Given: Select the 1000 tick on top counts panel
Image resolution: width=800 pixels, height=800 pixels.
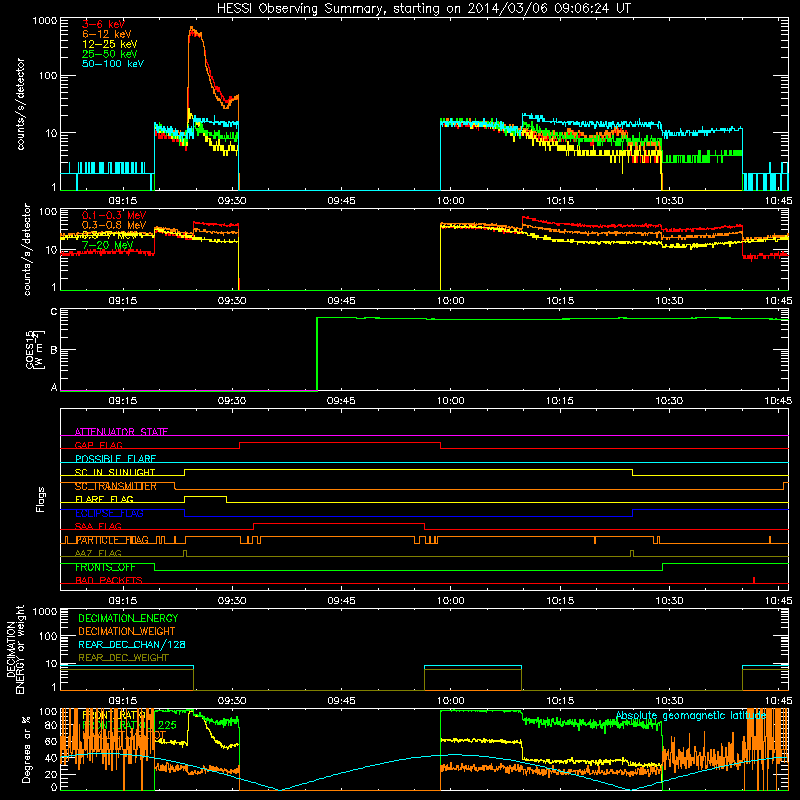Looking at the screenshot, I should 45,21.
